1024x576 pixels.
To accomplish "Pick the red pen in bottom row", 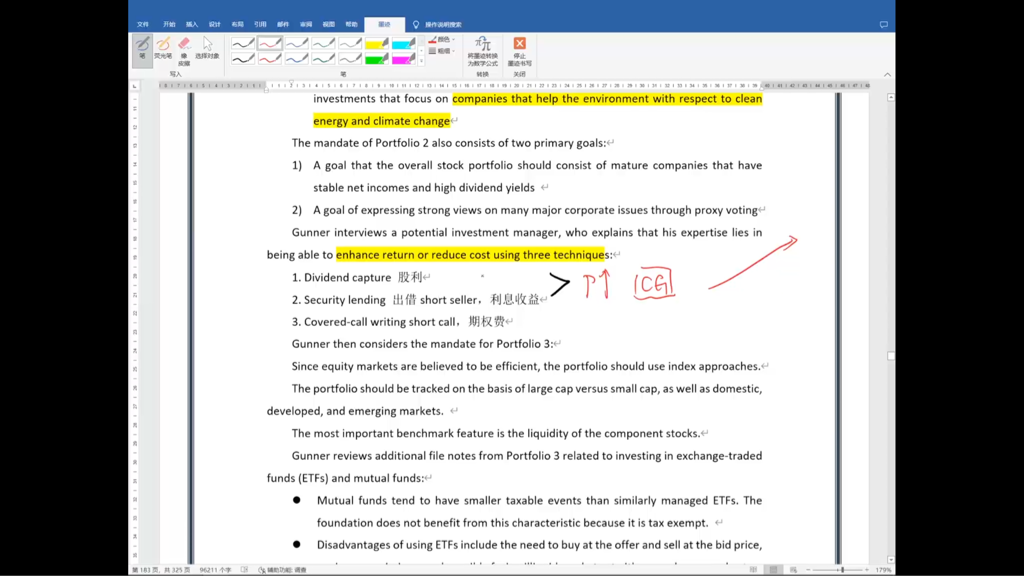I will pyautogui.click(x=270, y=59).
